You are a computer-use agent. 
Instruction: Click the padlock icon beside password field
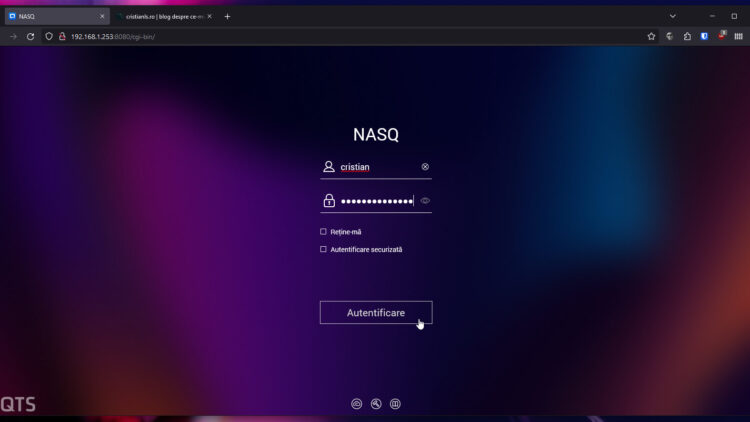click(329, 200)
